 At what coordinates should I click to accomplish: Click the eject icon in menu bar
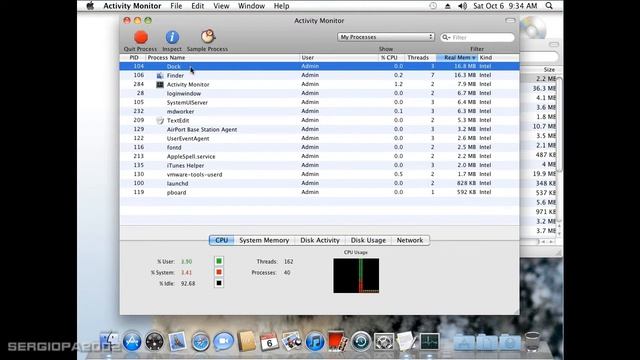pyautogui.click(x=448, y=6)
